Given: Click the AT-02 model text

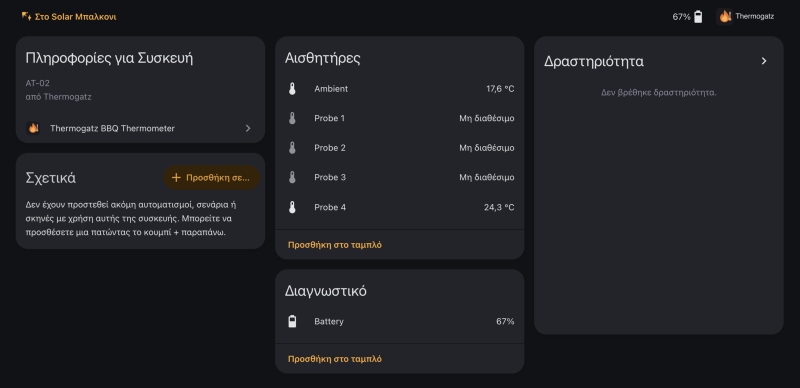Looking at the screenshot, I should coord(38,83).
